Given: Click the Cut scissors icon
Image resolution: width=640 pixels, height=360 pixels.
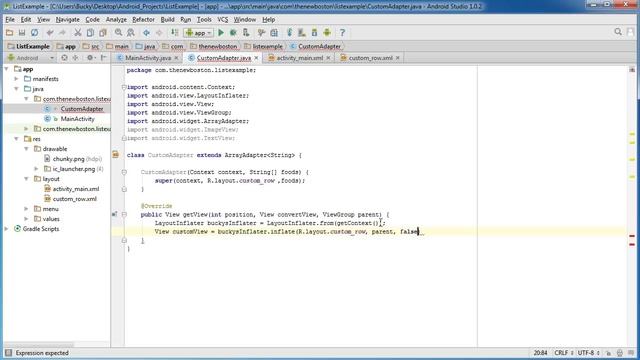Looking at the screenshot, I should (x=78, y=33).
